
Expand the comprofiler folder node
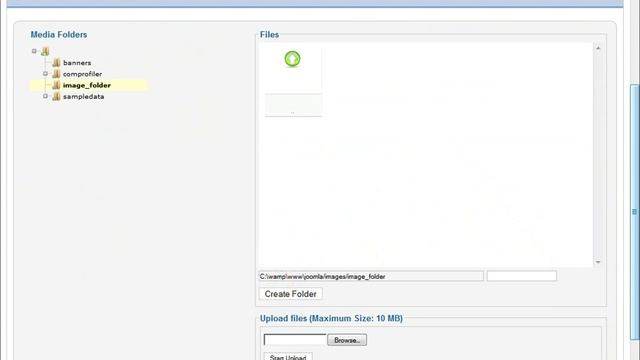45,73
